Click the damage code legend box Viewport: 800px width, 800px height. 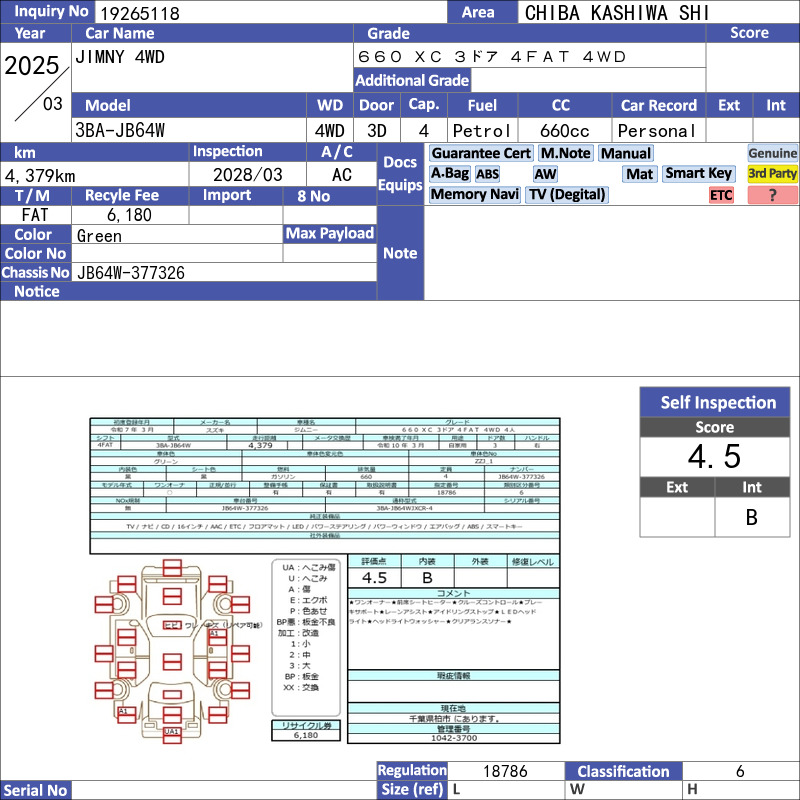pos(306,638)
